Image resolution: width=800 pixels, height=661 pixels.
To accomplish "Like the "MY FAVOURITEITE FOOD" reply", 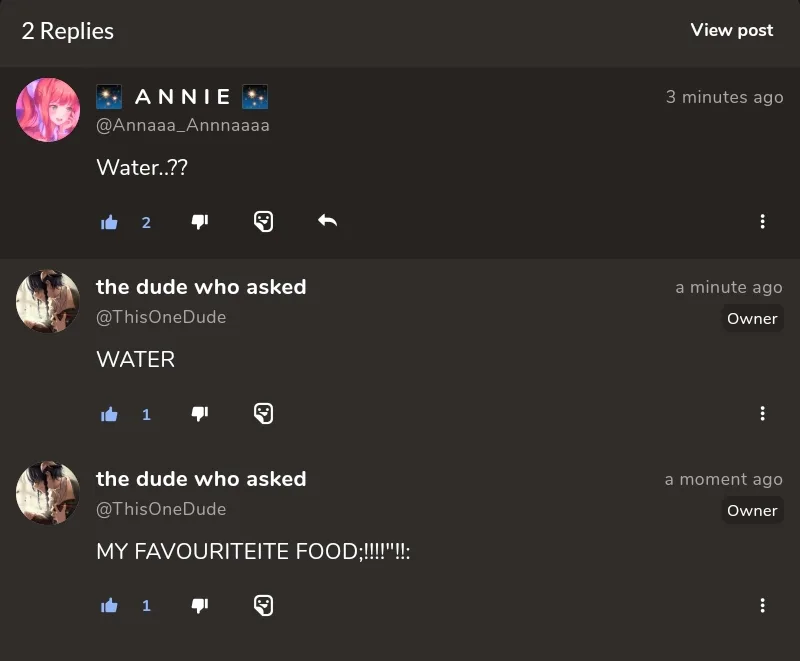I will click(110, 606).
